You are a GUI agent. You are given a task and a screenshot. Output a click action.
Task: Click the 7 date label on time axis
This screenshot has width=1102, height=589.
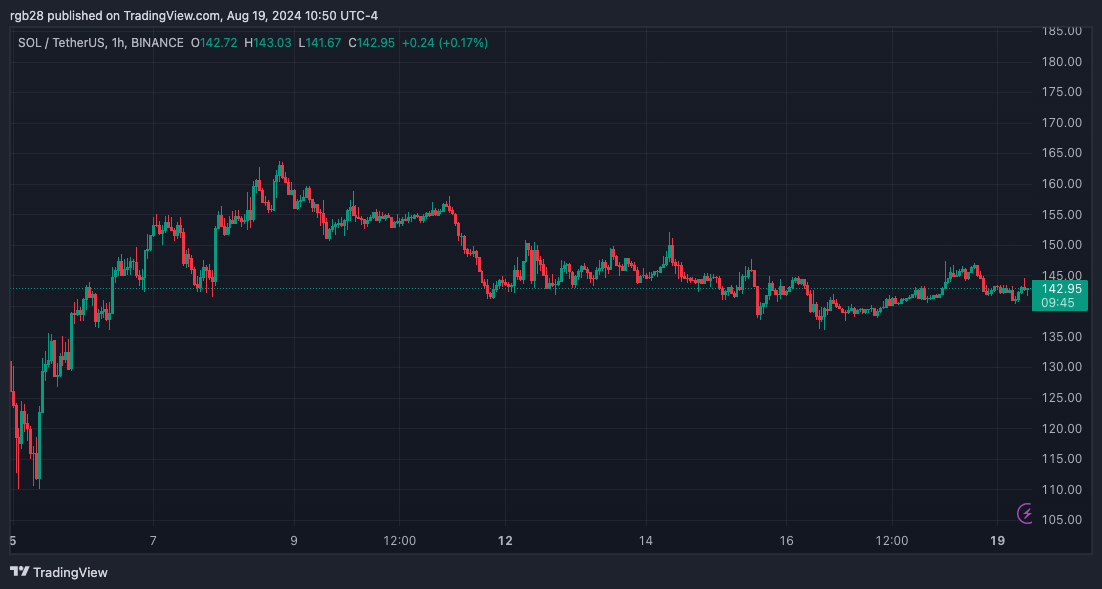pyautogui.click(x=153, y=540)
